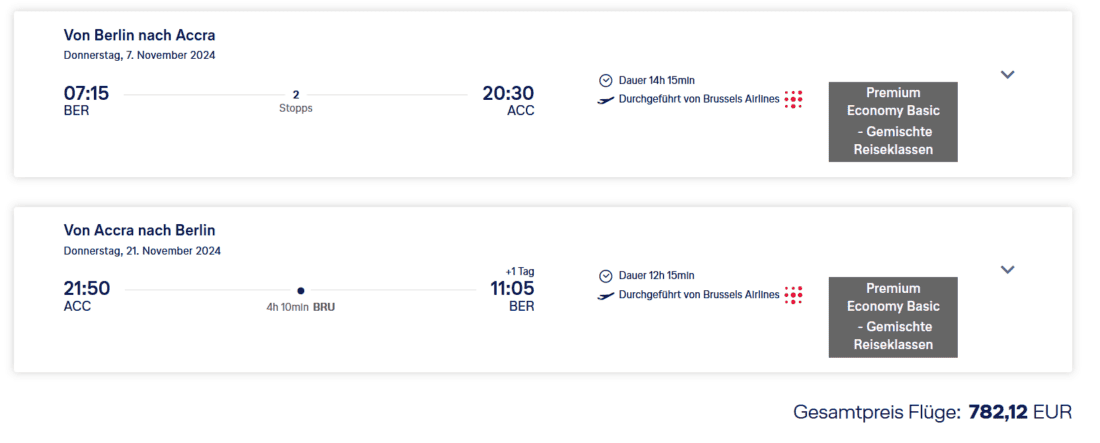Image resolution: width=1100 pixels, height=443 pixels.
Task: Click the '4h 10min BRU' layover text
Action: point(300,307)
